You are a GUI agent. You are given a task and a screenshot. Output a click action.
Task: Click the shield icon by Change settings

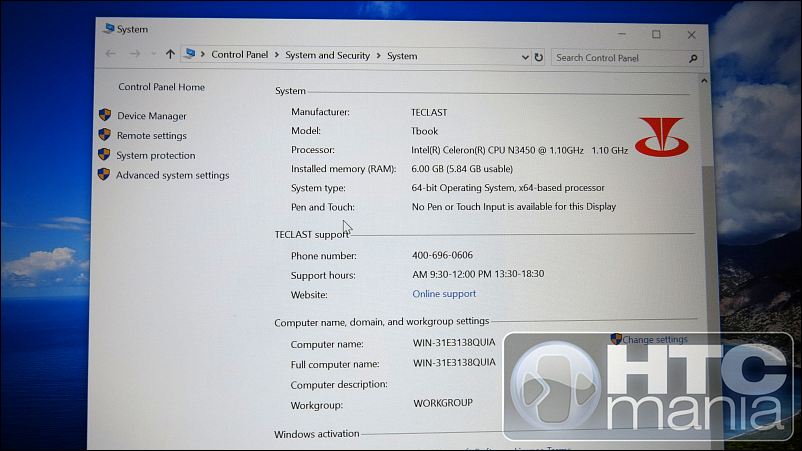point(616,339)
